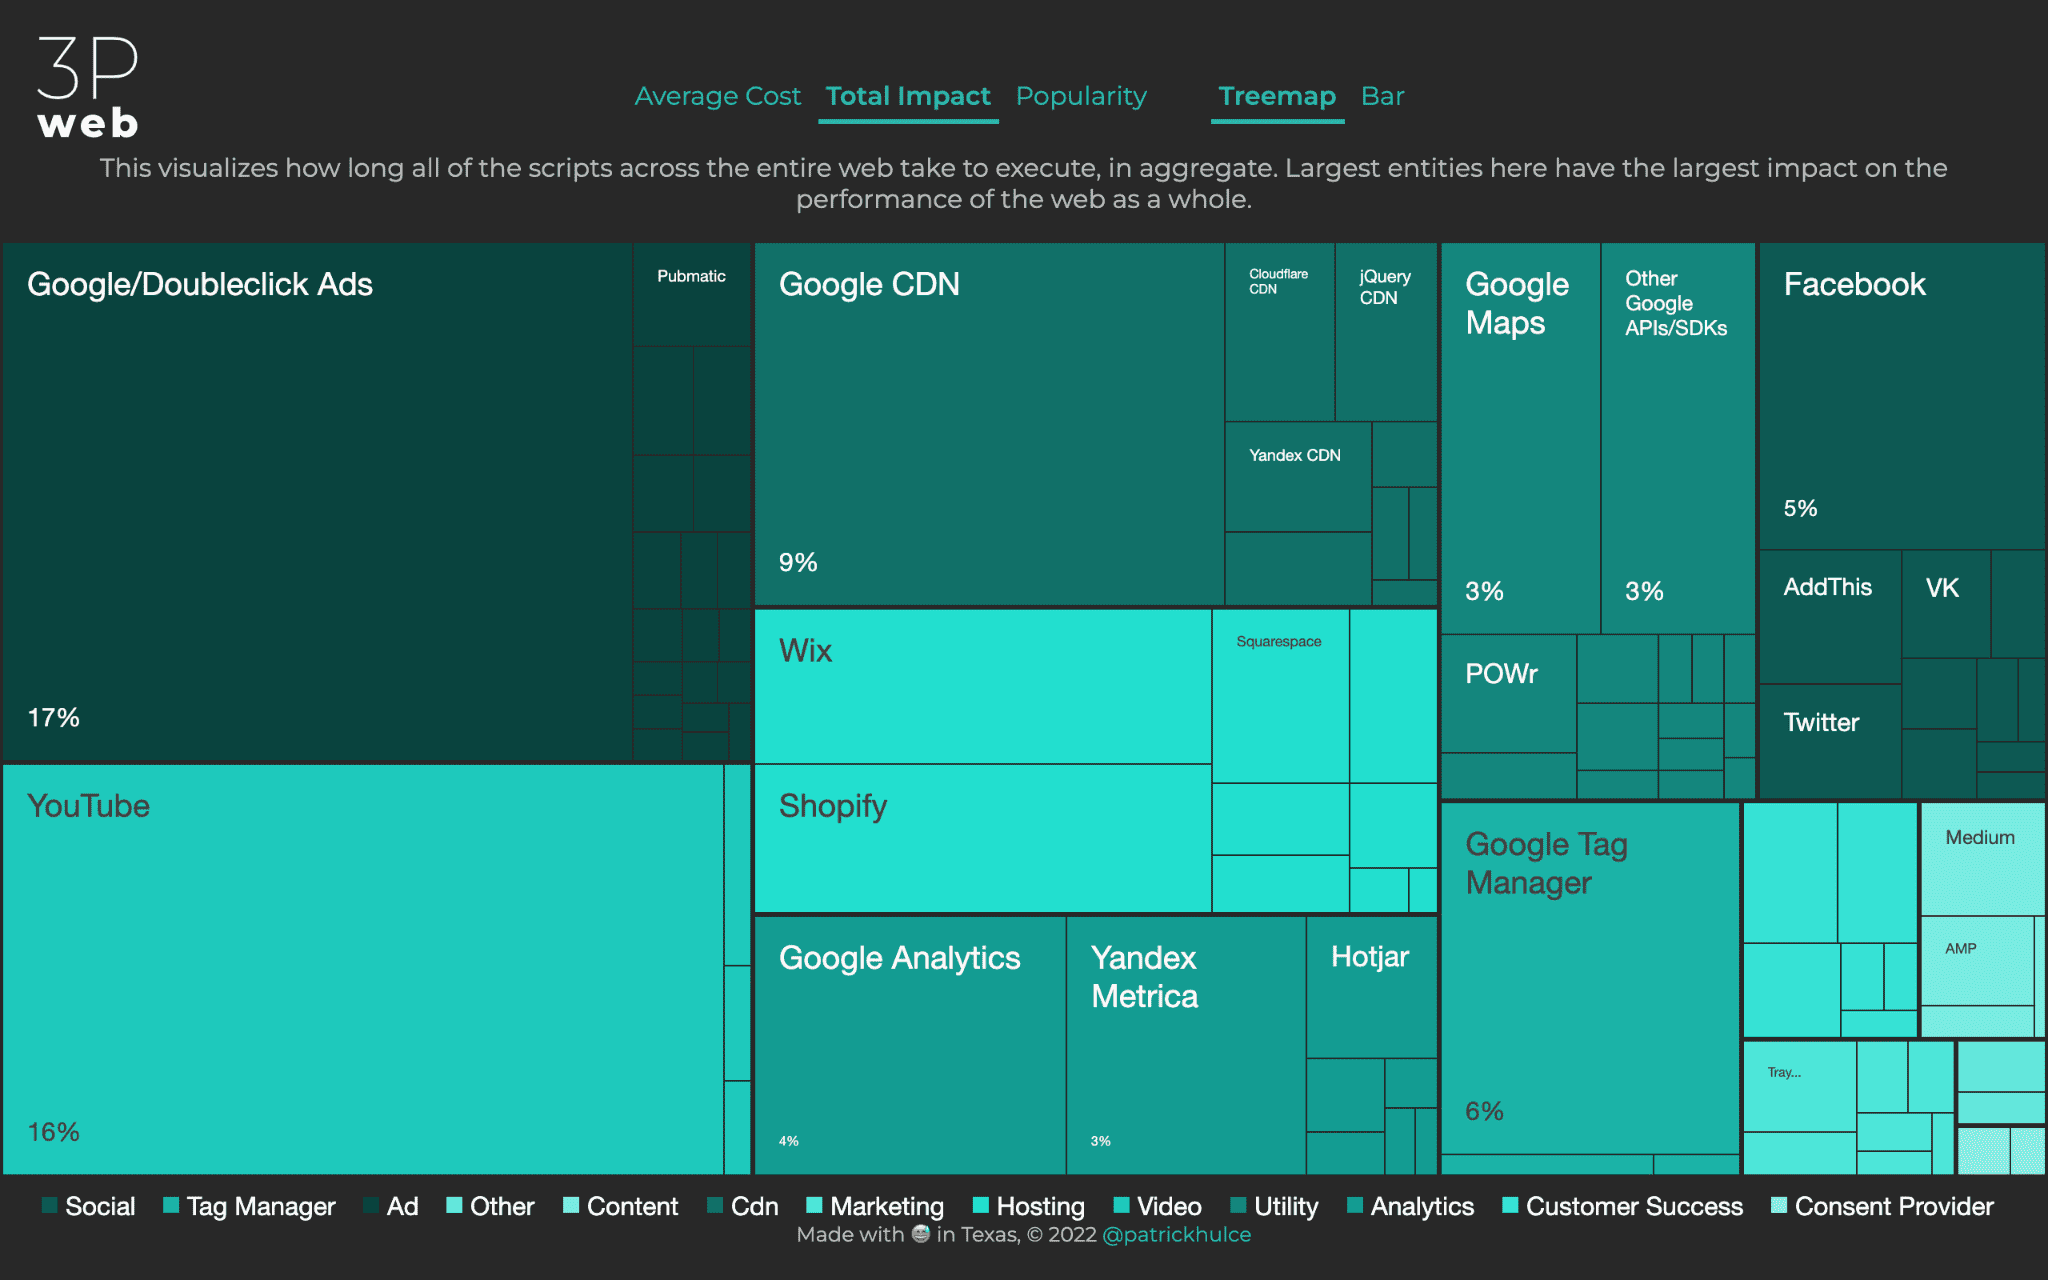The height and width of the screenshot is (1280, 2048).
Task: Expand Google Tag Manager block
Action: 1585,973
